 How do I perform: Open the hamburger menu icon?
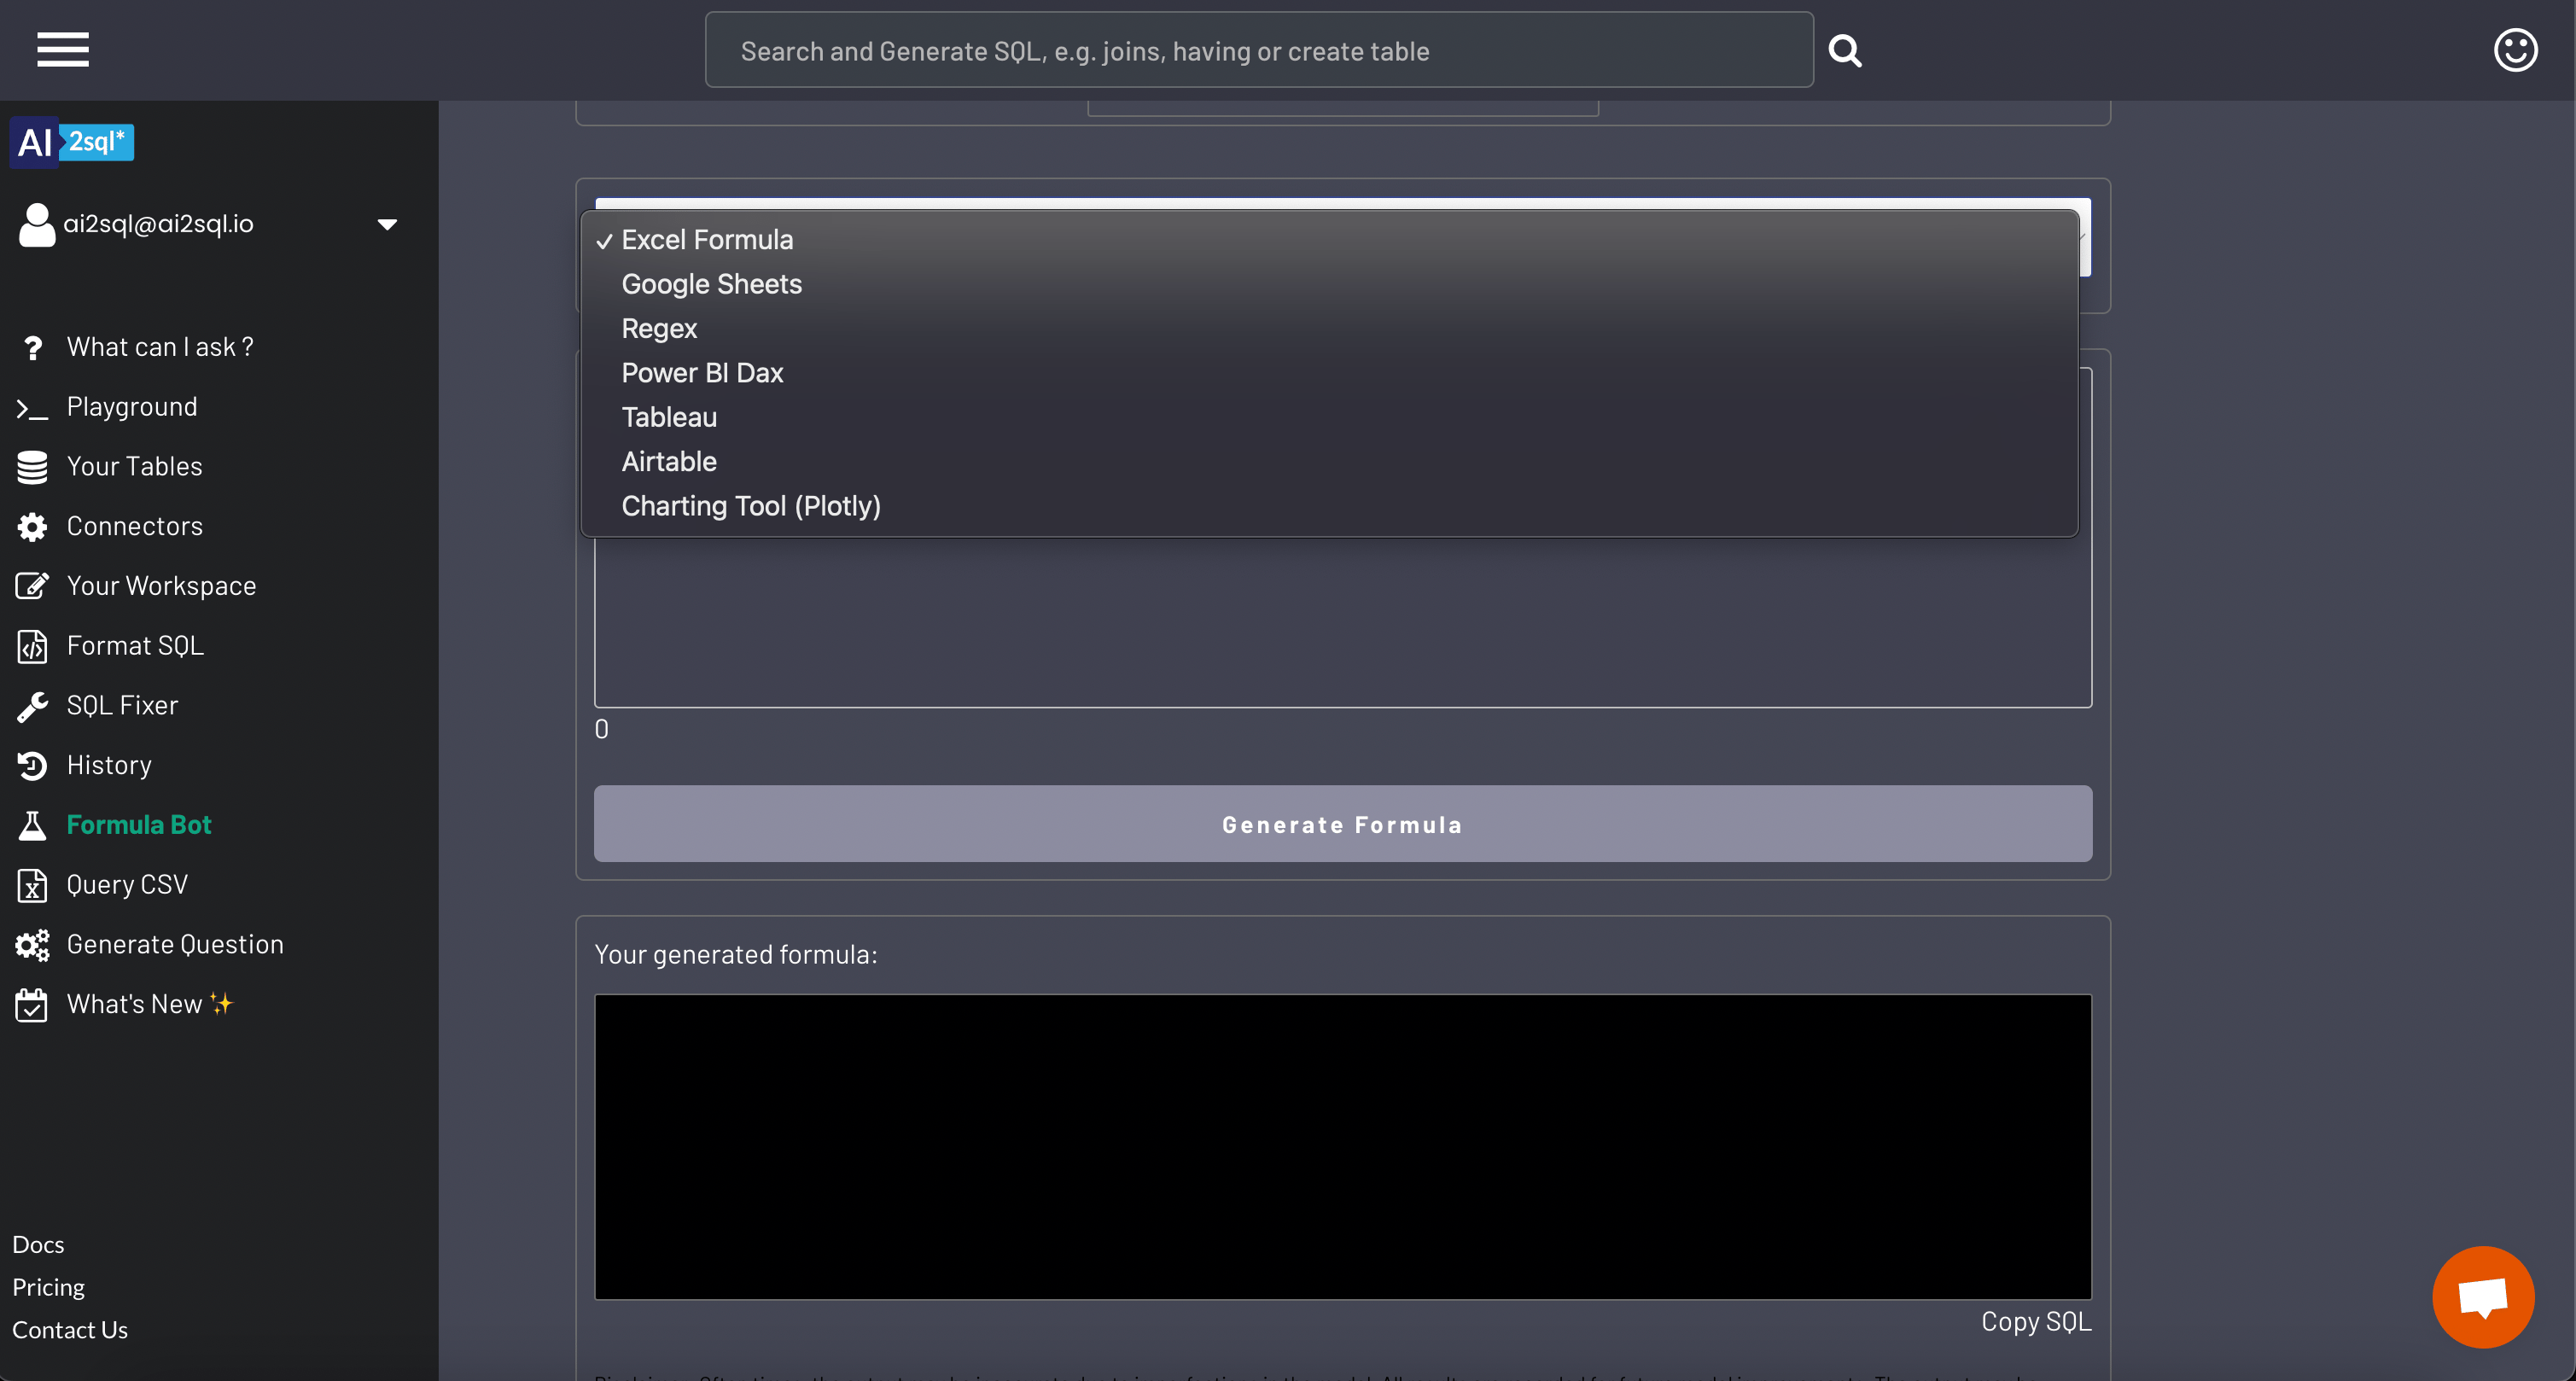point(63,49)
